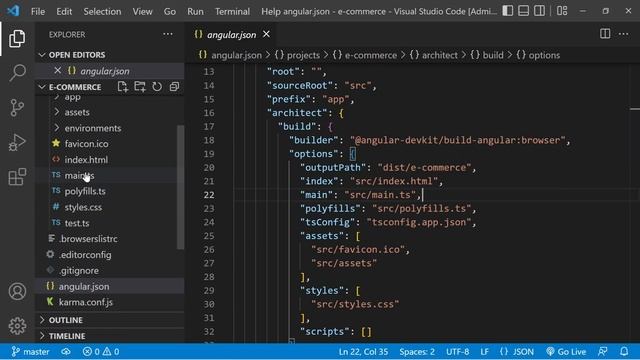Open .editorconfig in the Explorer

click(x=110, y=255)
